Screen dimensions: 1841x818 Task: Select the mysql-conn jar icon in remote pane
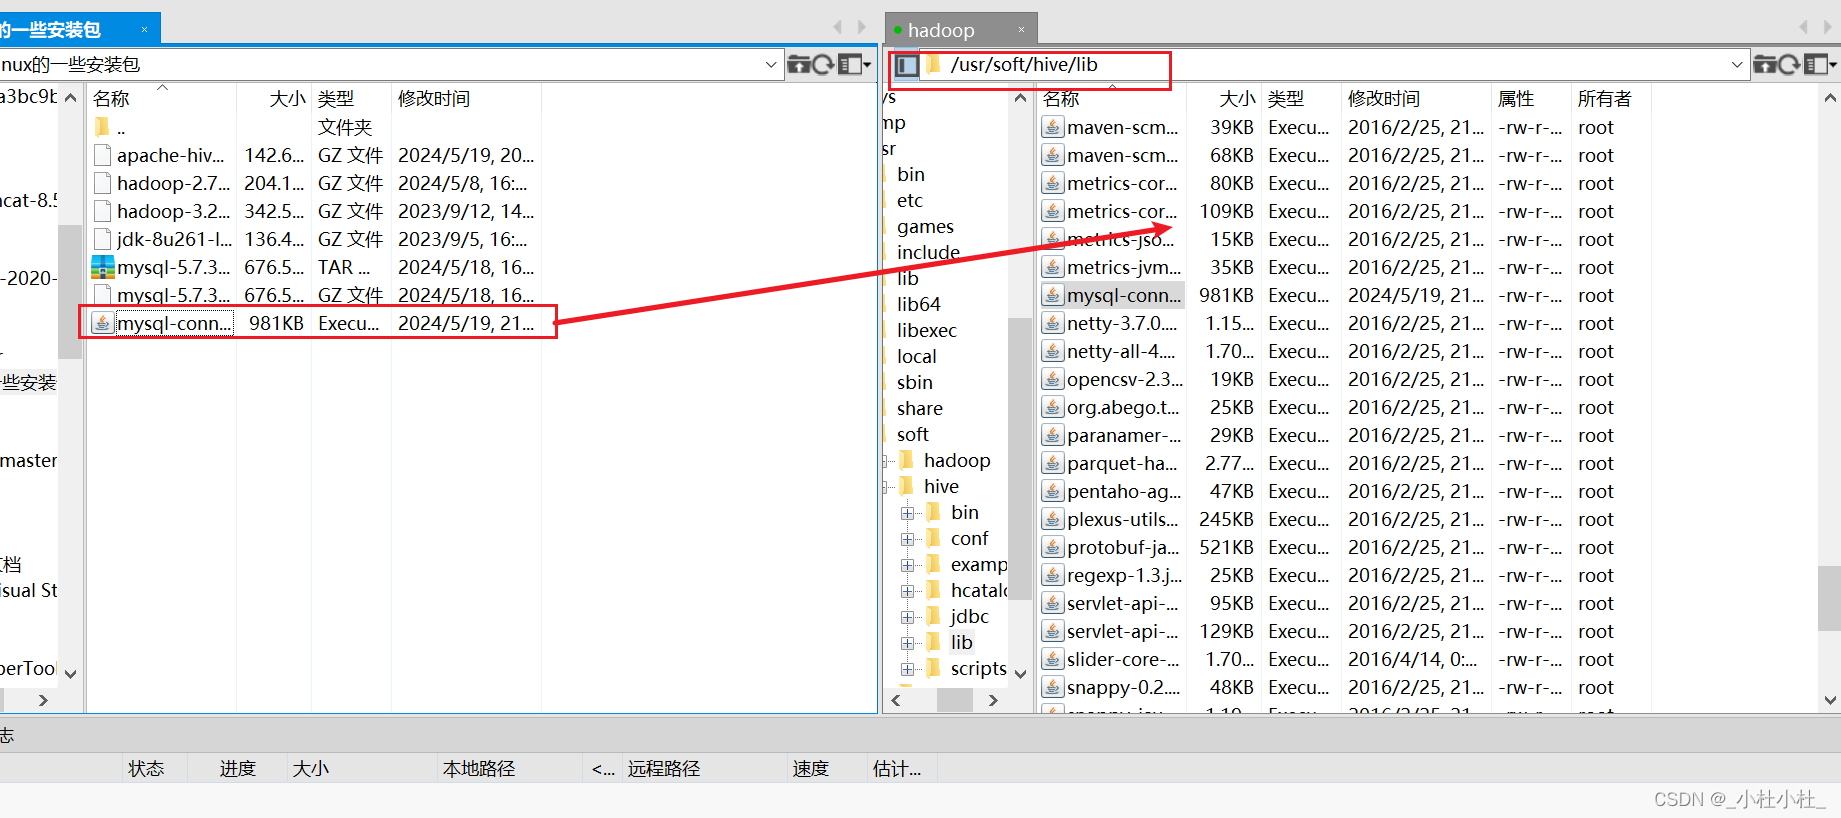pos(1052,295)
